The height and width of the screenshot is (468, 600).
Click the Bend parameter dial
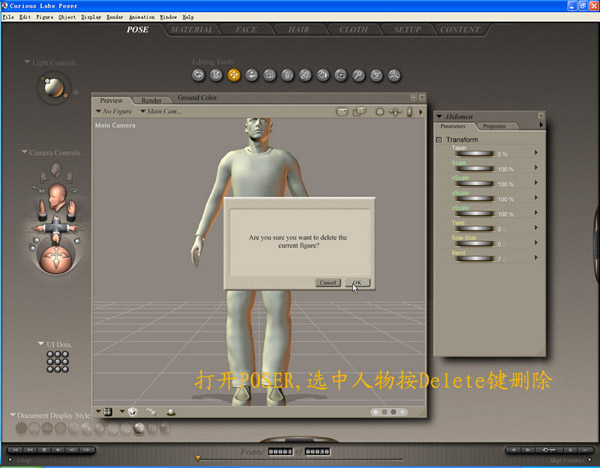pos(472,259)
